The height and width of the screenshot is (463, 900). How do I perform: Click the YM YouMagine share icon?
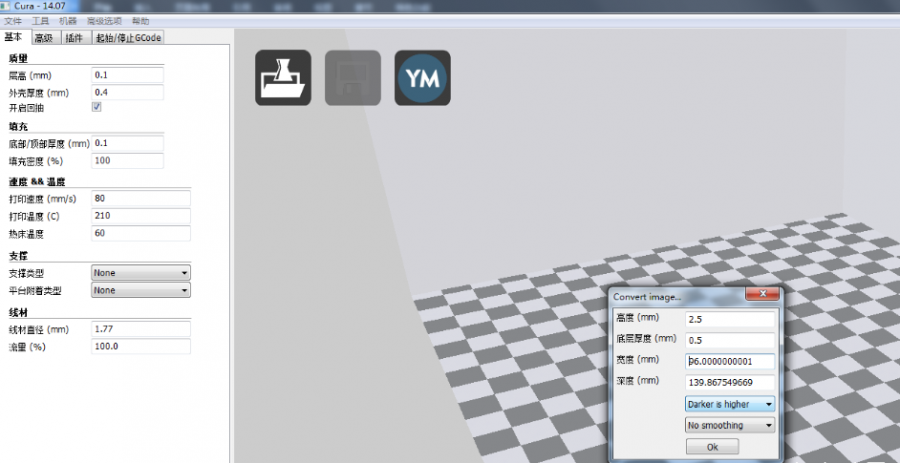click(422, 77)
